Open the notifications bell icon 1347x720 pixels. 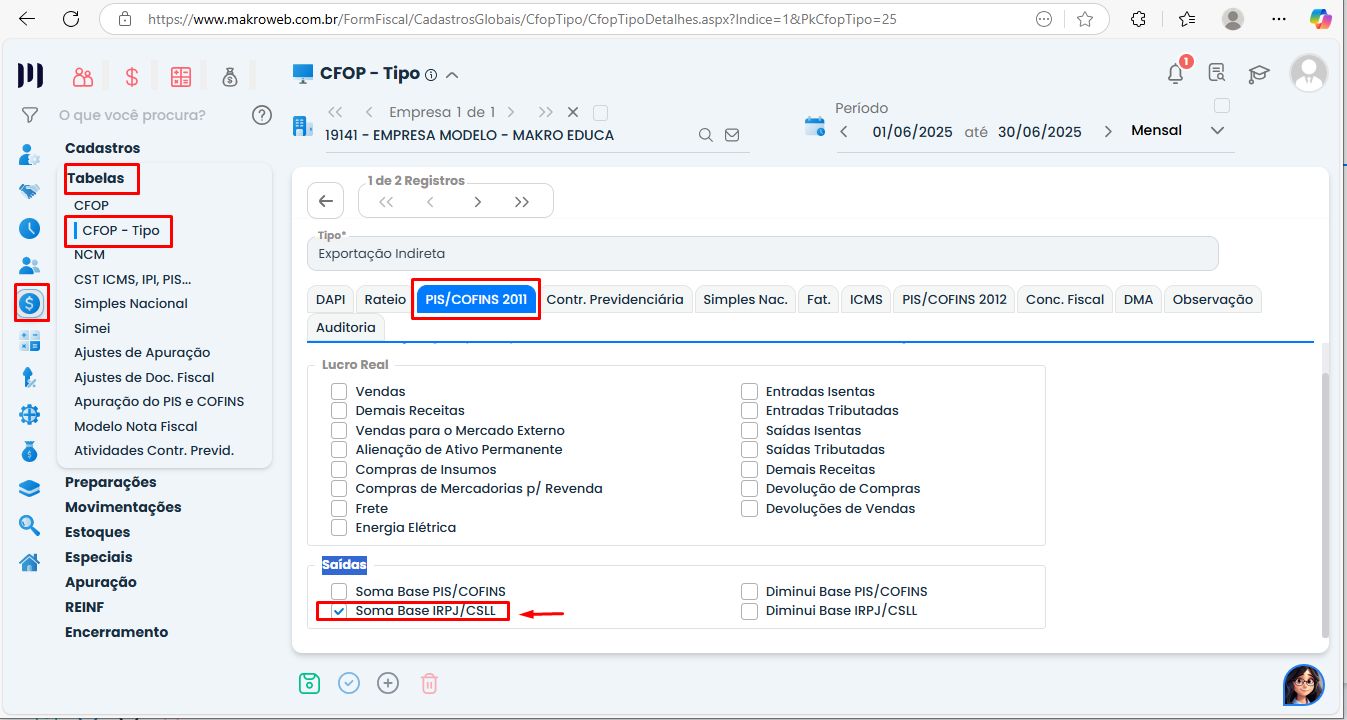(x=1176, y=73)
